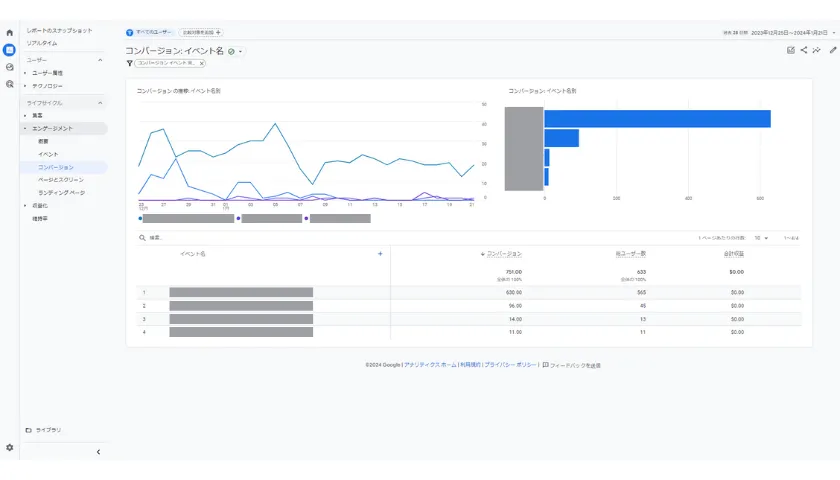Click 比較対象を追加 button
The width and height of the screenshot is (840, 480).
(201, 32)
